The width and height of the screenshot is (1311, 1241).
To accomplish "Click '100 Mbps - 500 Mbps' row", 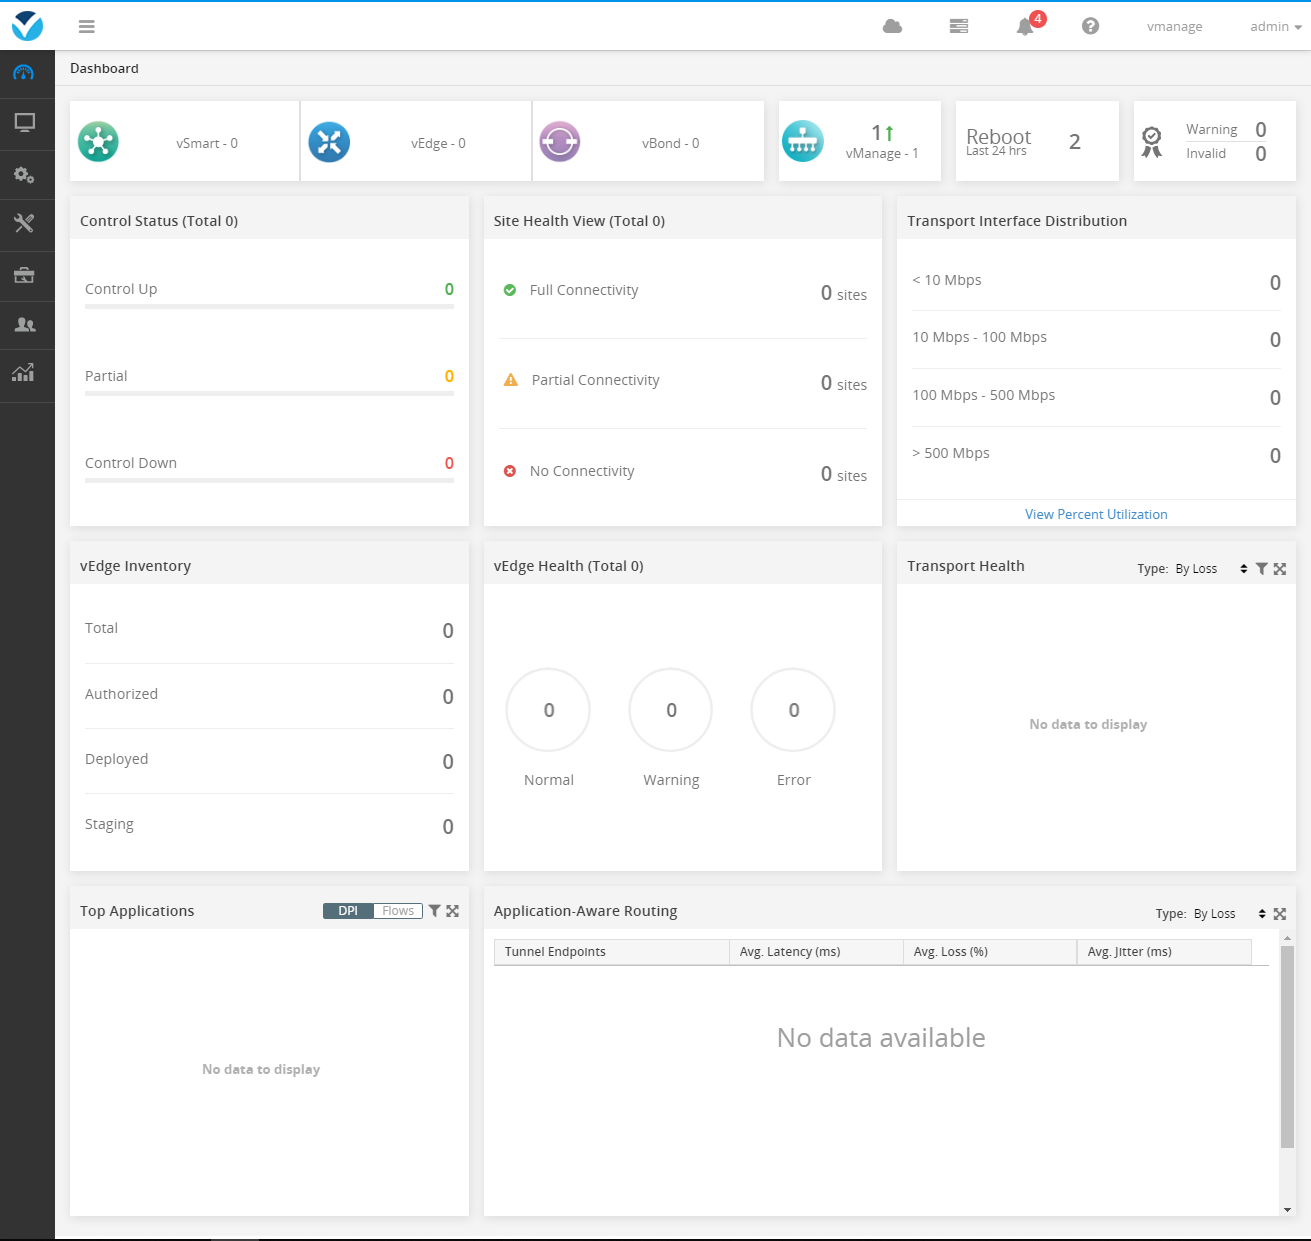I will click(x=1096, y=398).
